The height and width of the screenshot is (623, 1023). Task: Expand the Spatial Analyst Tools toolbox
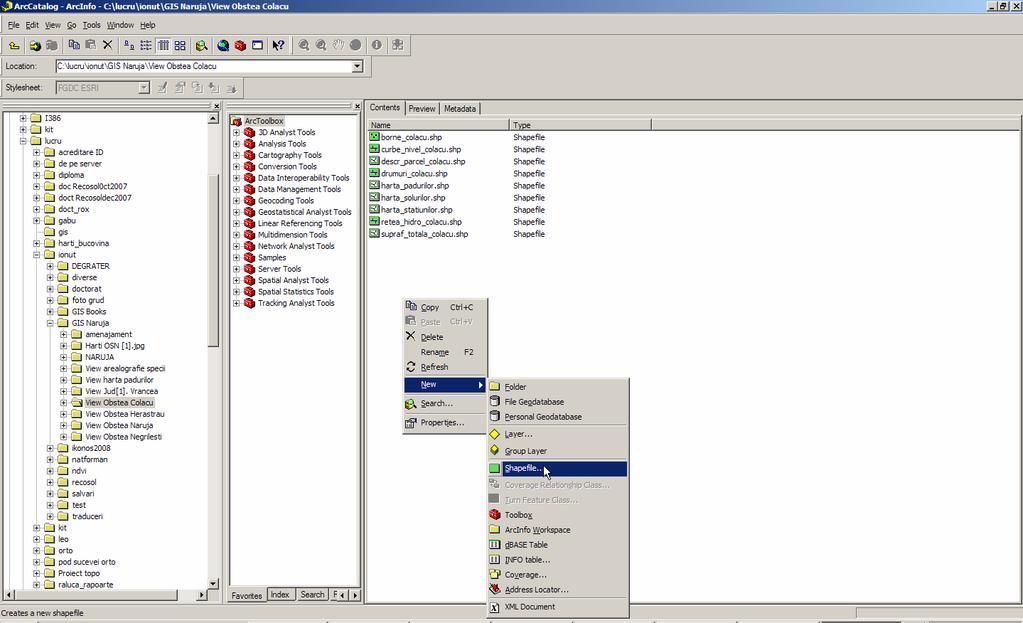[x=236, y=281]
